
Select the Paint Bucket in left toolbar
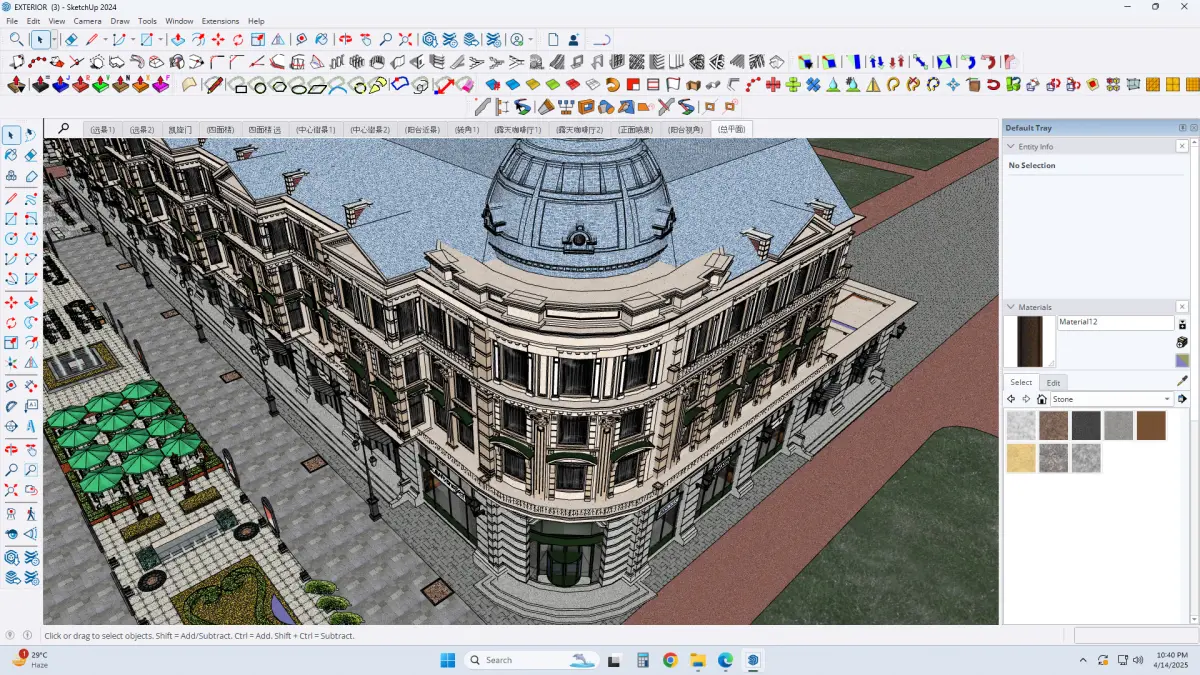click(x=11, y=155)
